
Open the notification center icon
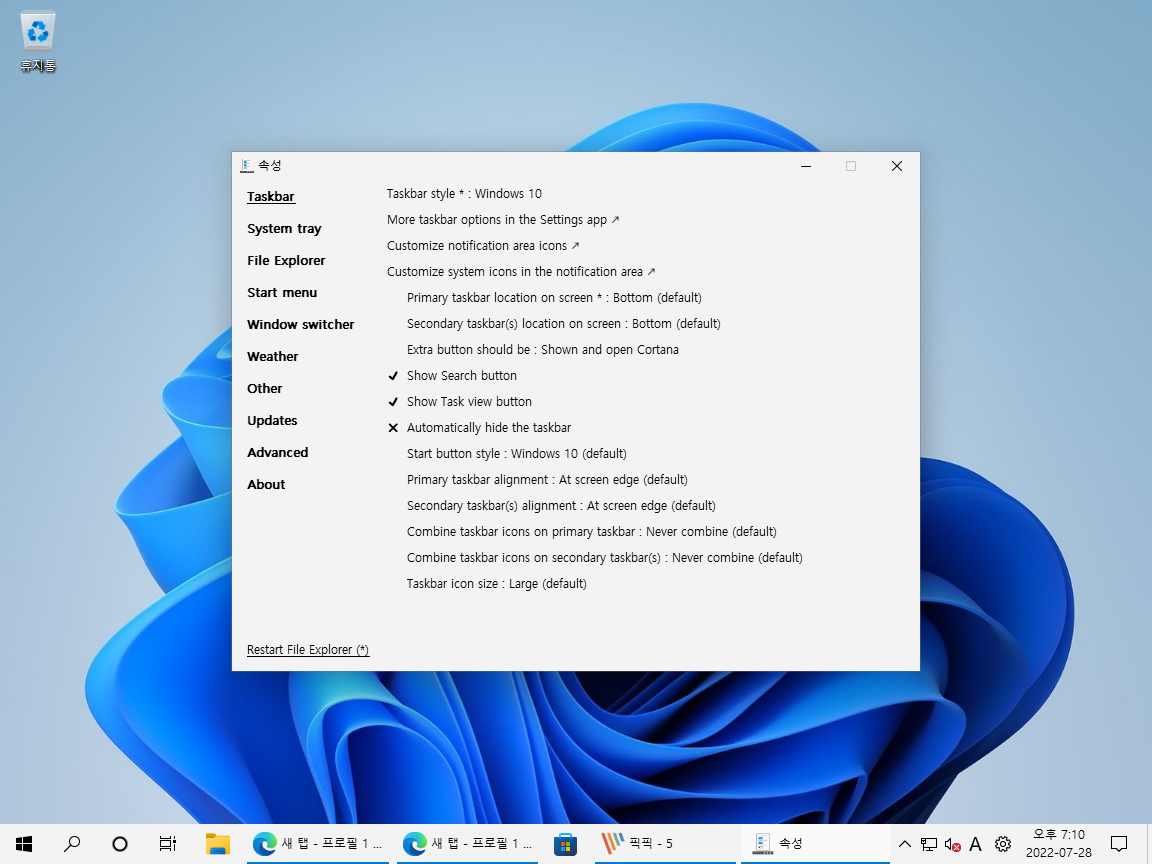1119,844
